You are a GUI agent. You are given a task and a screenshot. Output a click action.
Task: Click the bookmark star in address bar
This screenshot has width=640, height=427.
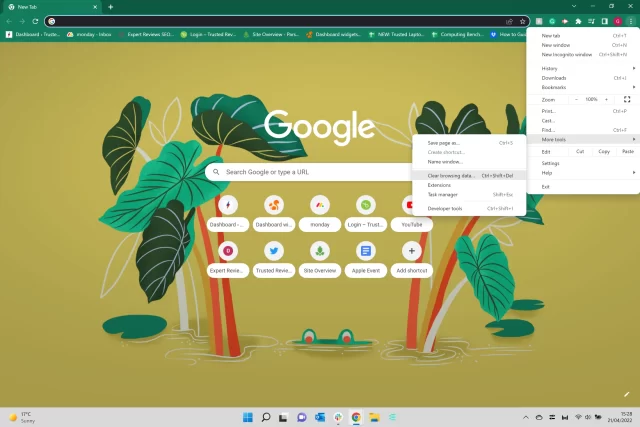pyautogui.click(x=522, y=21)
